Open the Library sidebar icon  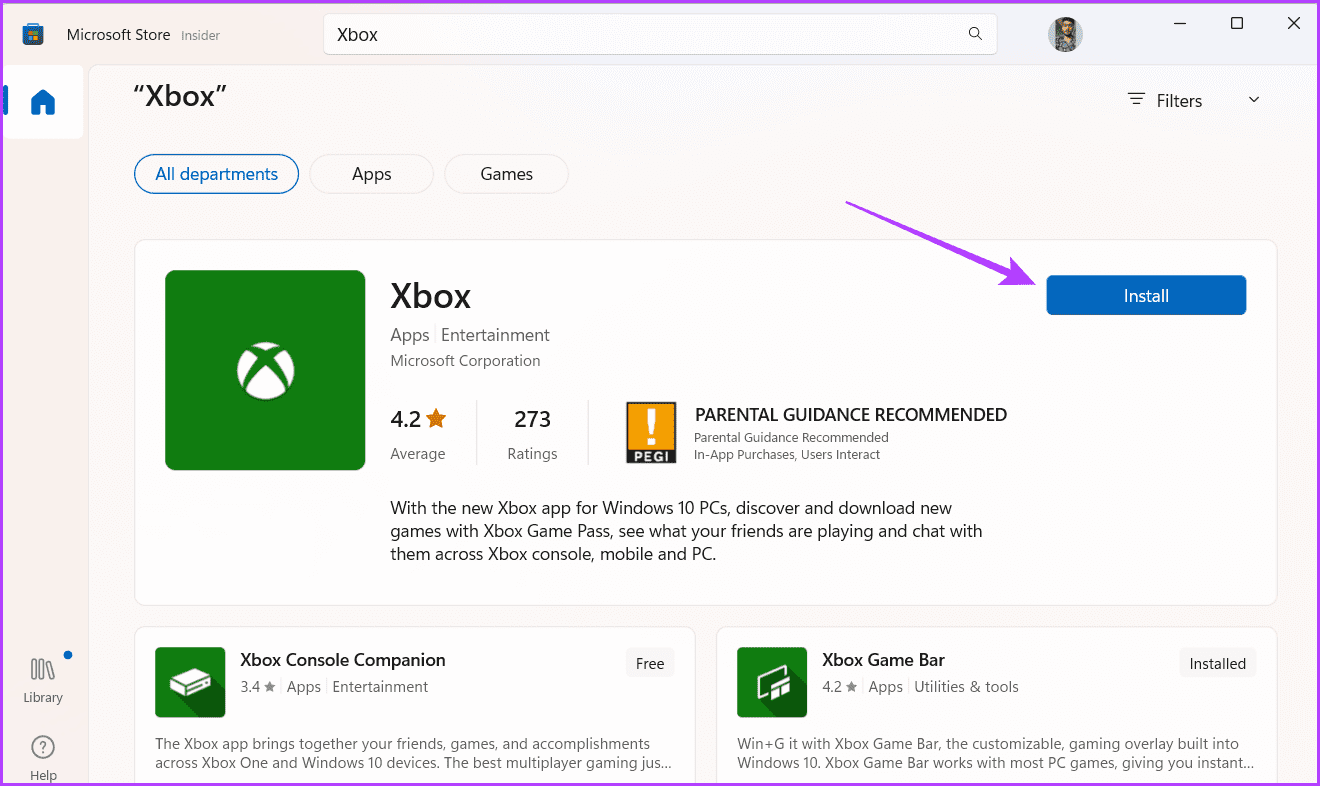(43, 679)
